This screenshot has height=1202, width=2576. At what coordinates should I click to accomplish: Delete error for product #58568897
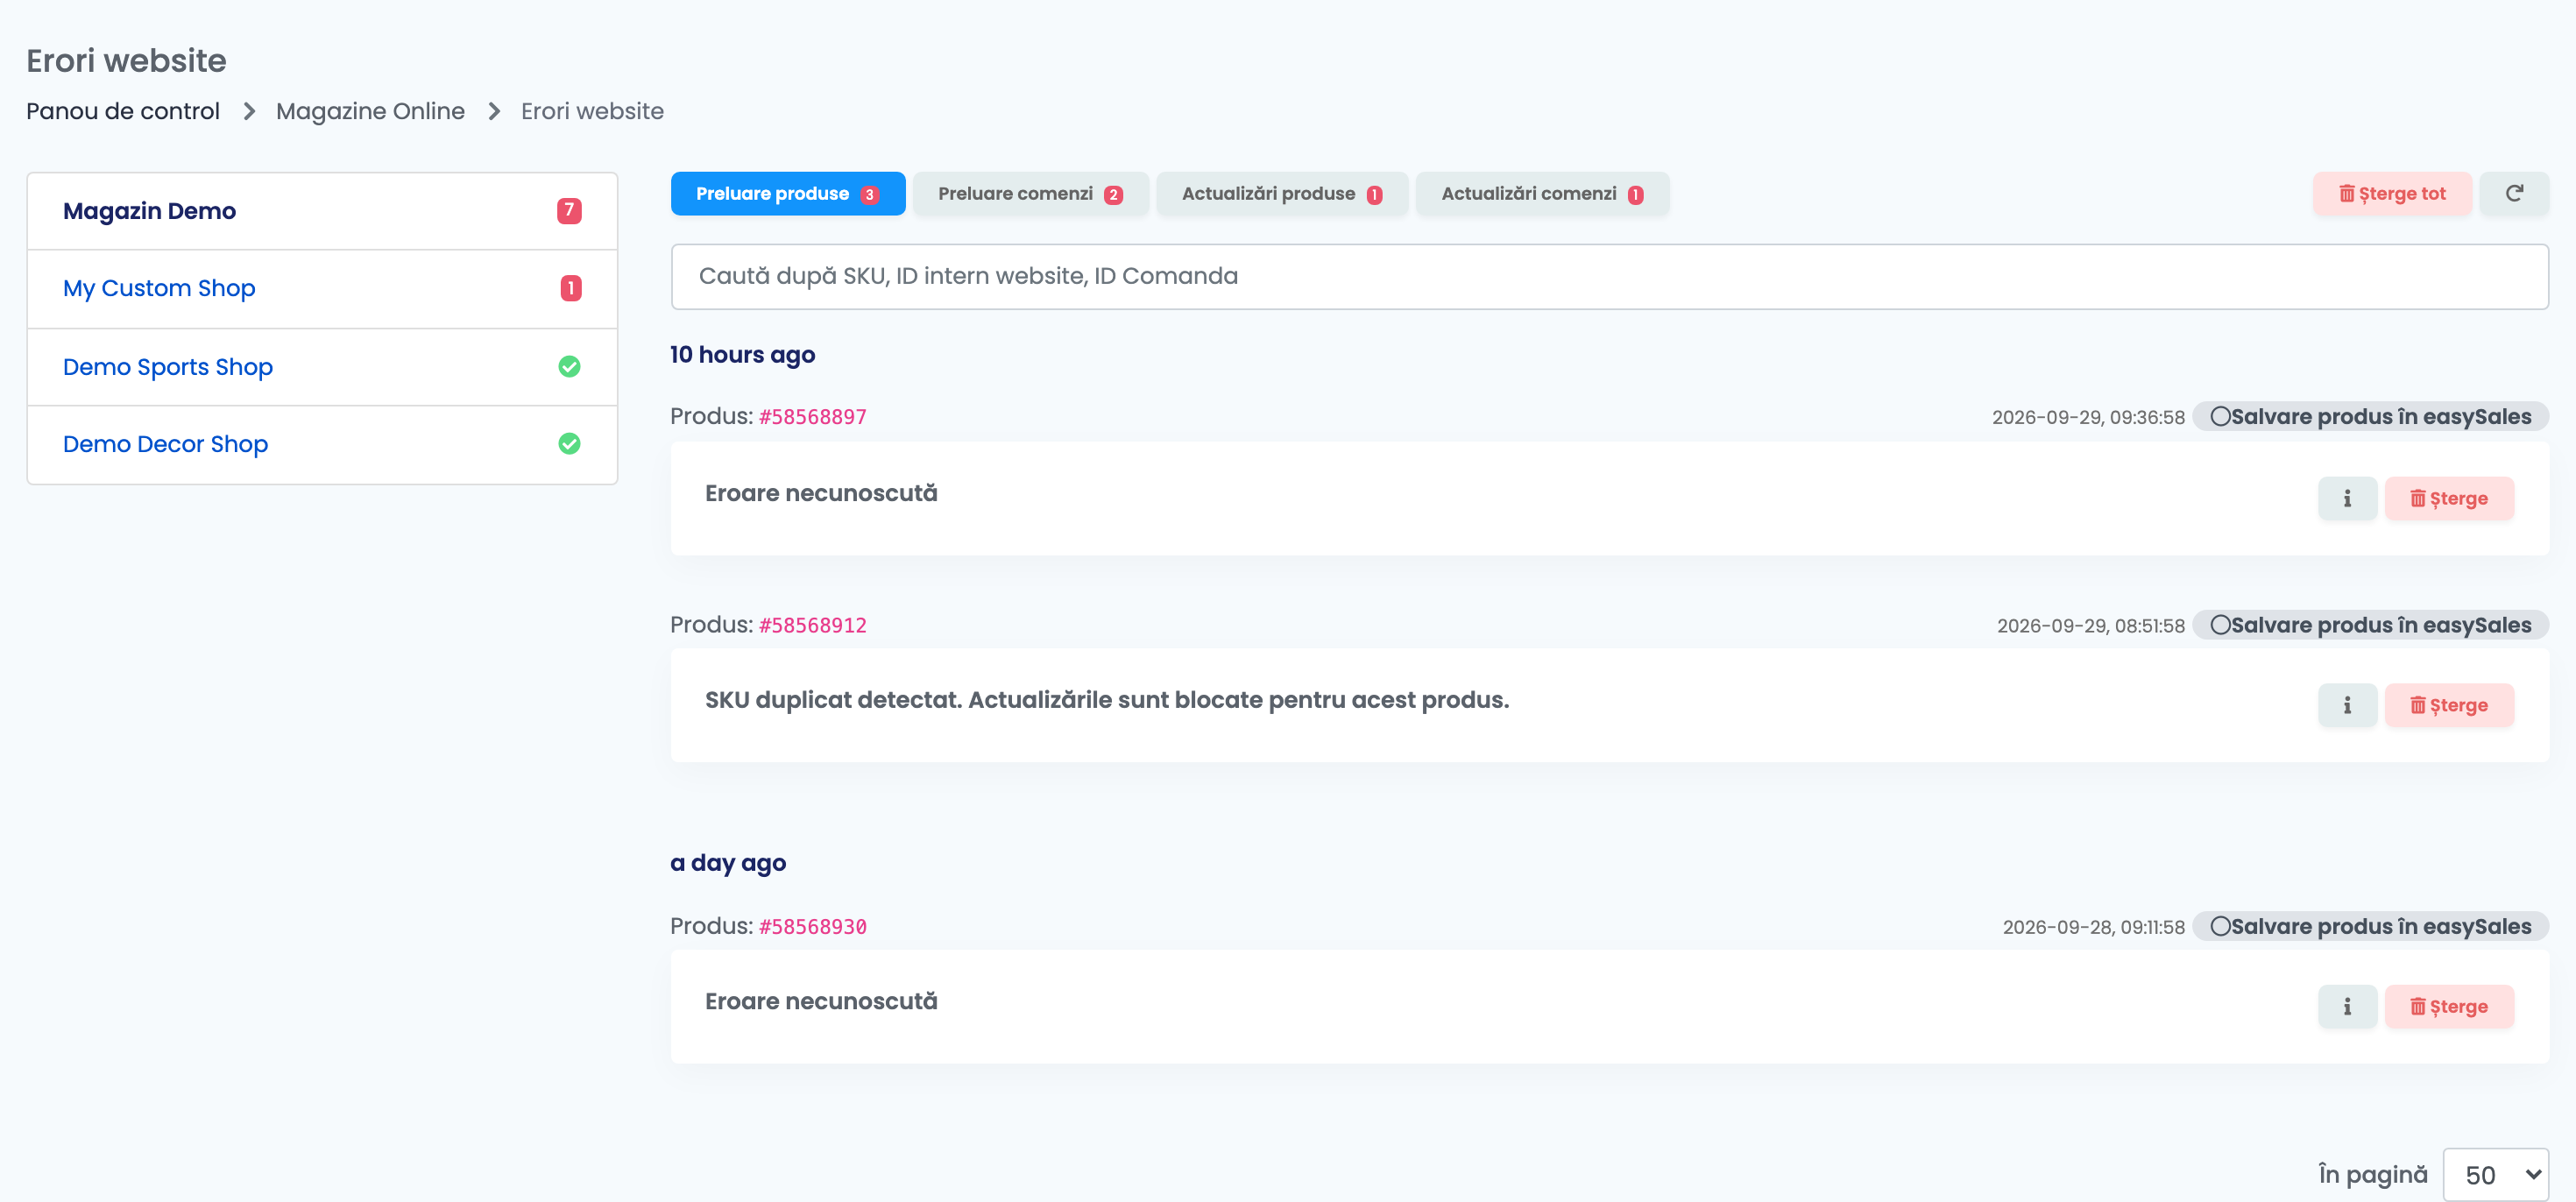pyautogui.click(x=2449, y=498)
